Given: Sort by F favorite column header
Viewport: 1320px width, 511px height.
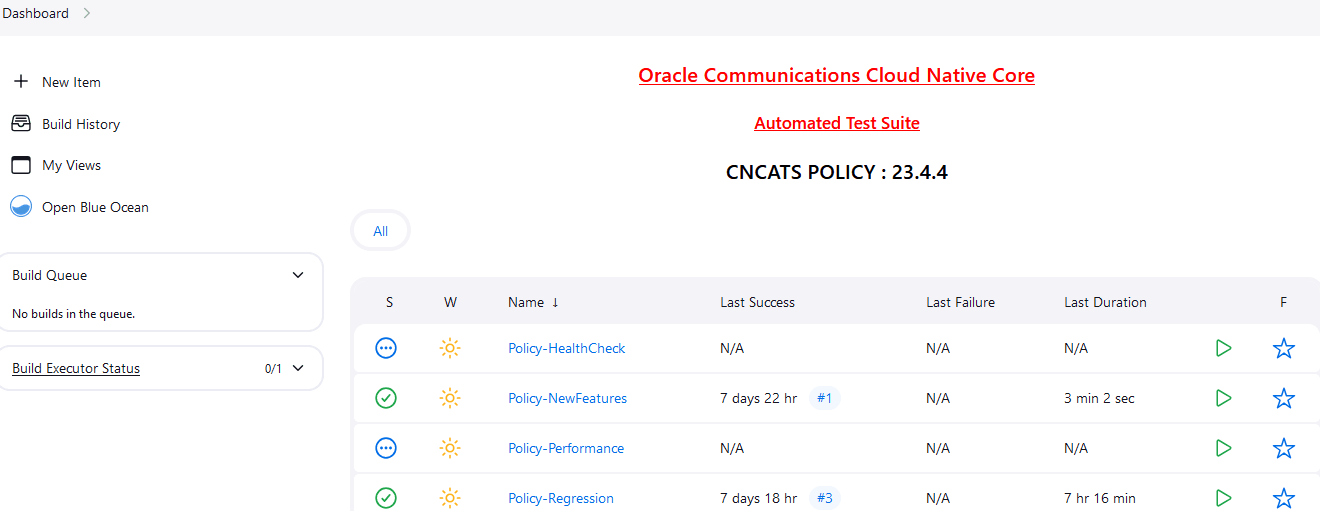Looking at the screenshot, I should point(1283,302).
